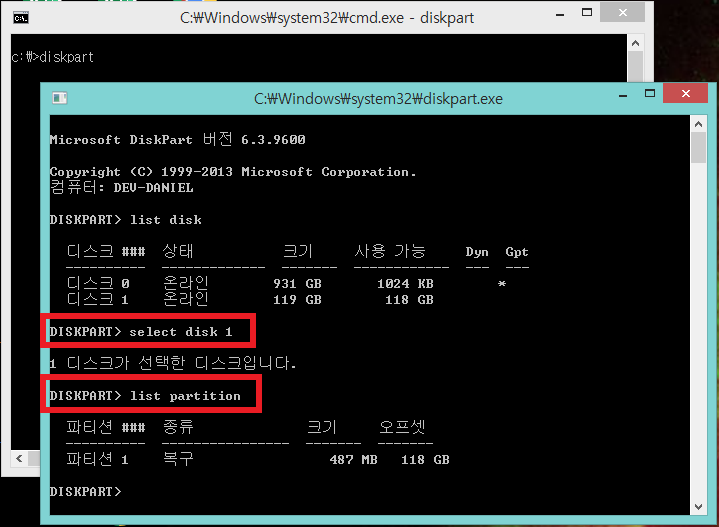The image size is (719, 527).
Task: Click the '1024 KB' available value
Action: click(x=405, y=284)
